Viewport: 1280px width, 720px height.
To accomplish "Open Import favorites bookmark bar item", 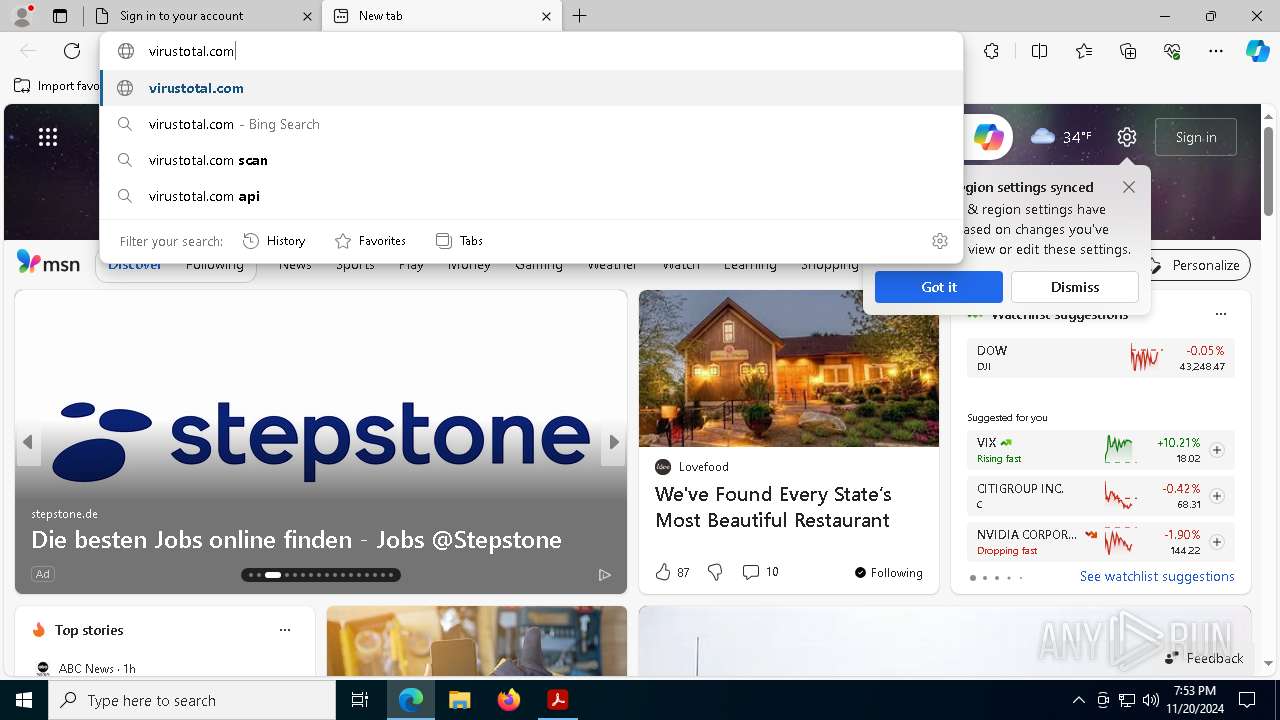I will pyautogui.click(x=57, y=86).
